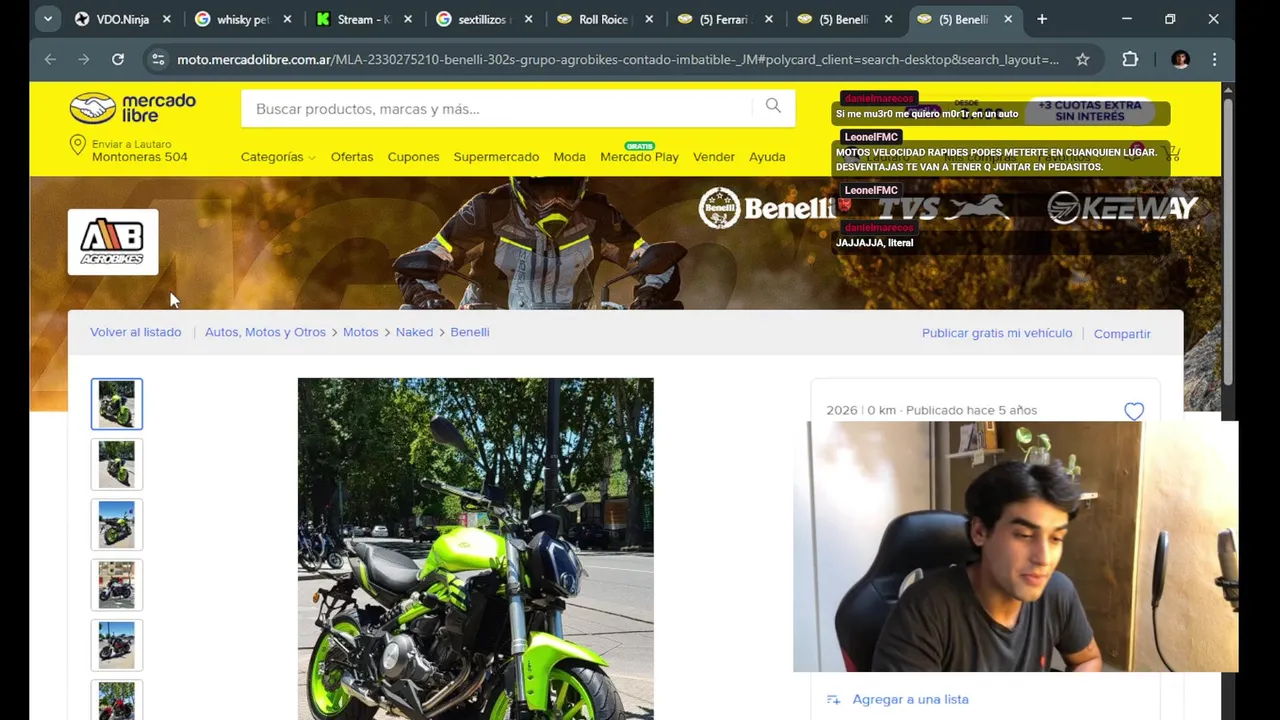Click the search magnifier icon
Image resolution: width=1280 pixels, height=720 pixels.
[x=773, y=106]
